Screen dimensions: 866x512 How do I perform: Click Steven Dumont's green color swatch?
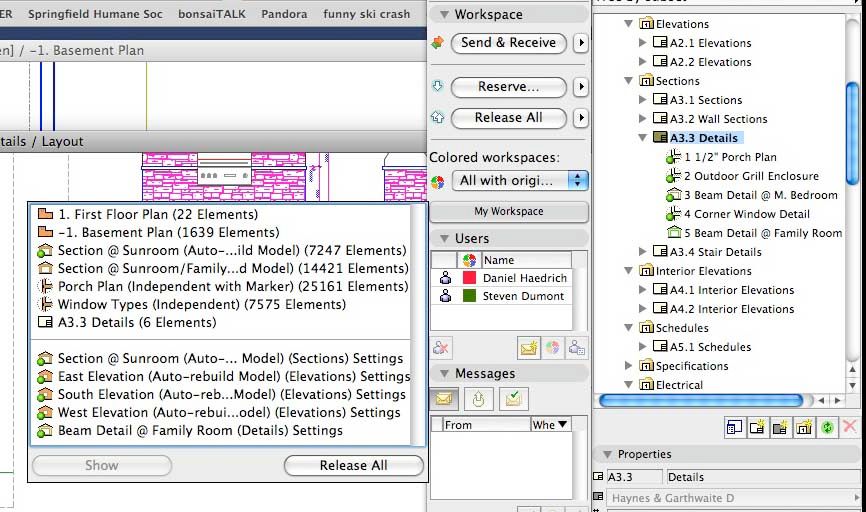(469, 296)
